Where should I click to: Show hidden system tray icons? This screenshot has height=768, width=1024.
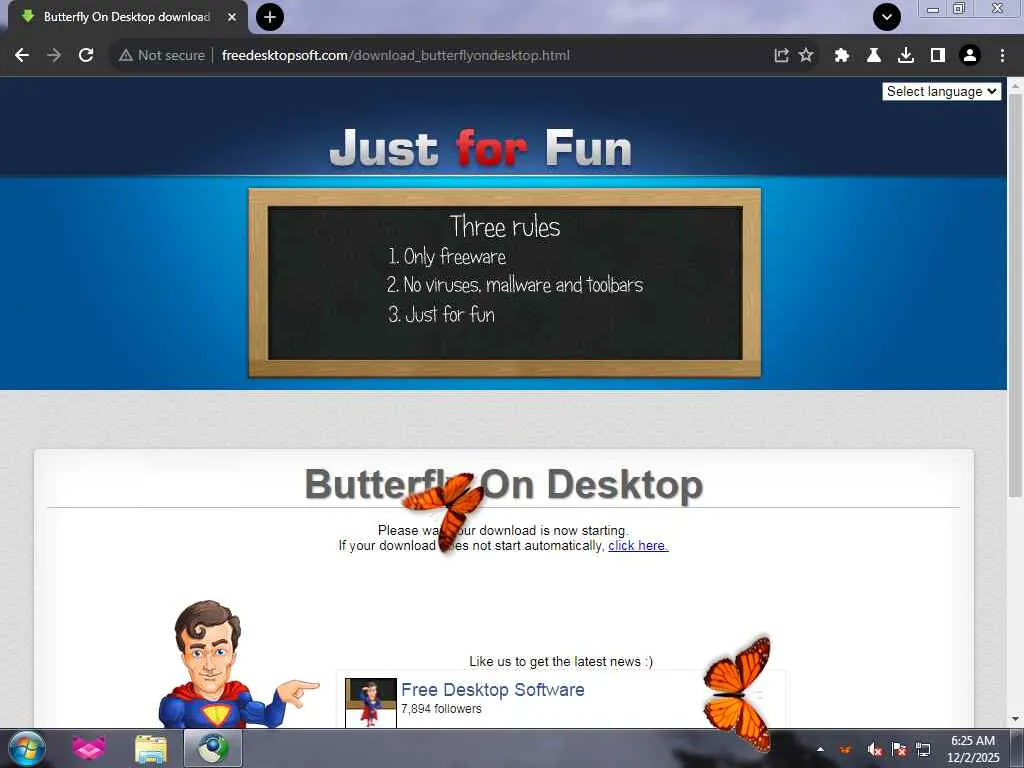[820, 749]
